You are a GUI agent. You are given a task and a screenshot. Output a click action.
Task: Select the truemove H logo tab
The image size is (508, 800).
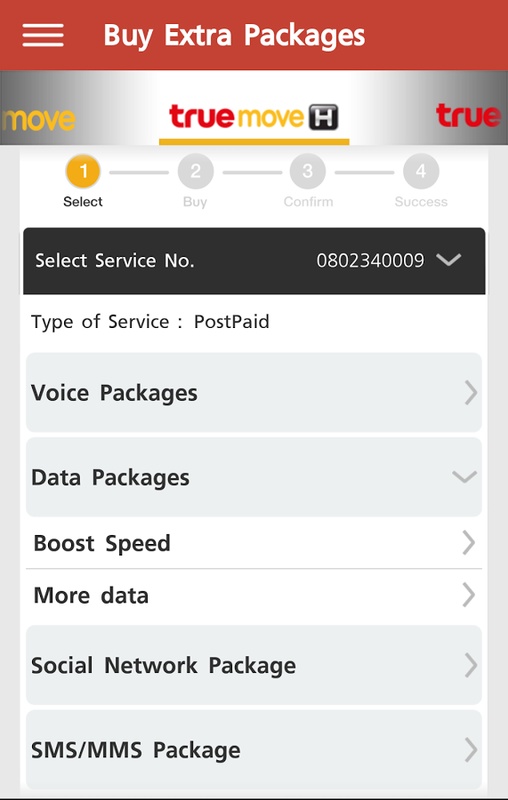pos(253,117)
